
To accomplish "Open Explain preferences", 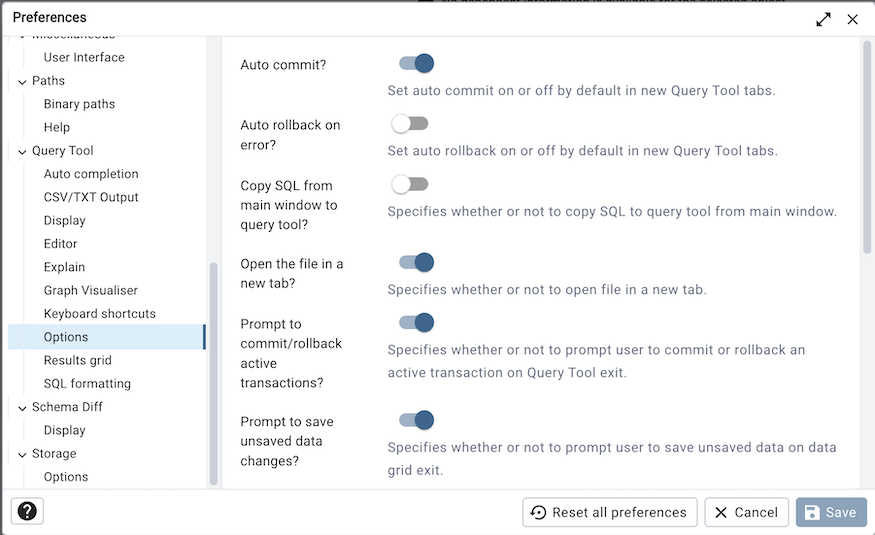I will [x=64, y=267].
